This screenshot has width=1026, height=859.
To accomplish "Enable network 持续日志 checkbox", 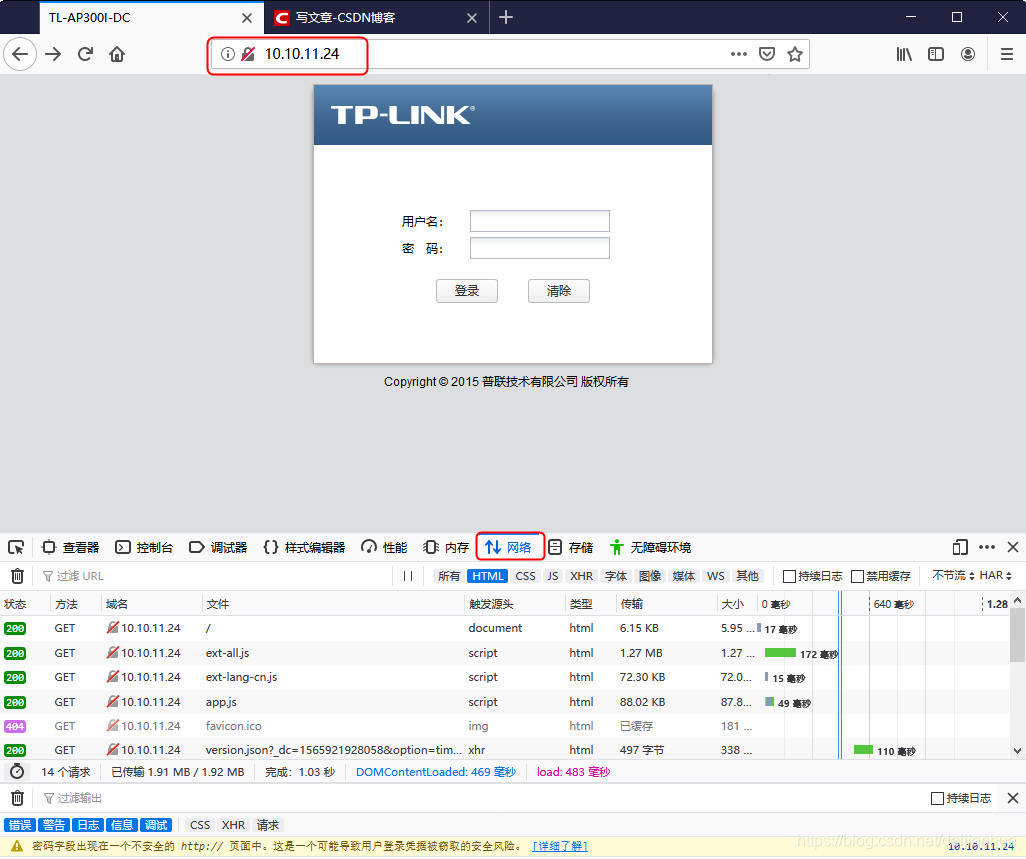I will [789, 576].
